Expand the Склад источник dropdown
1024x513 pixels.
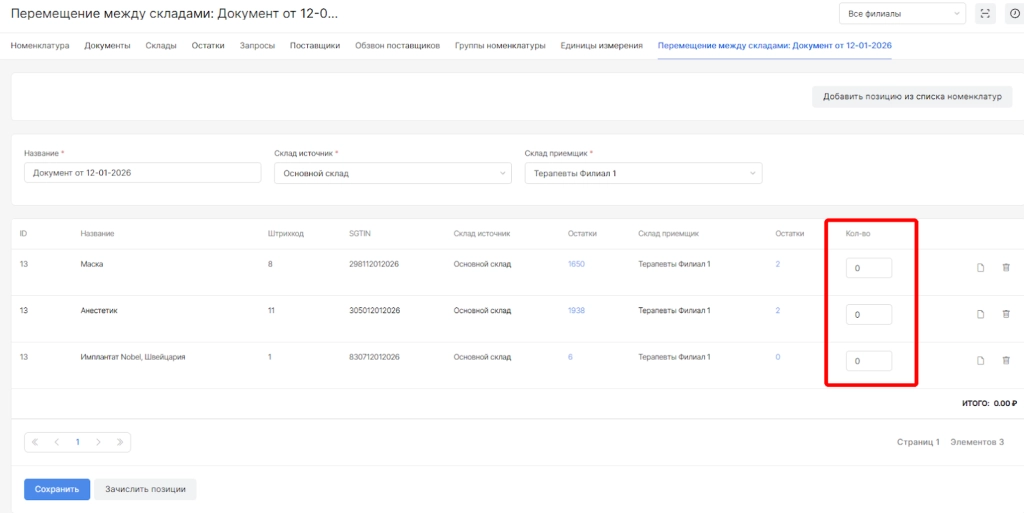click(393, 173)
